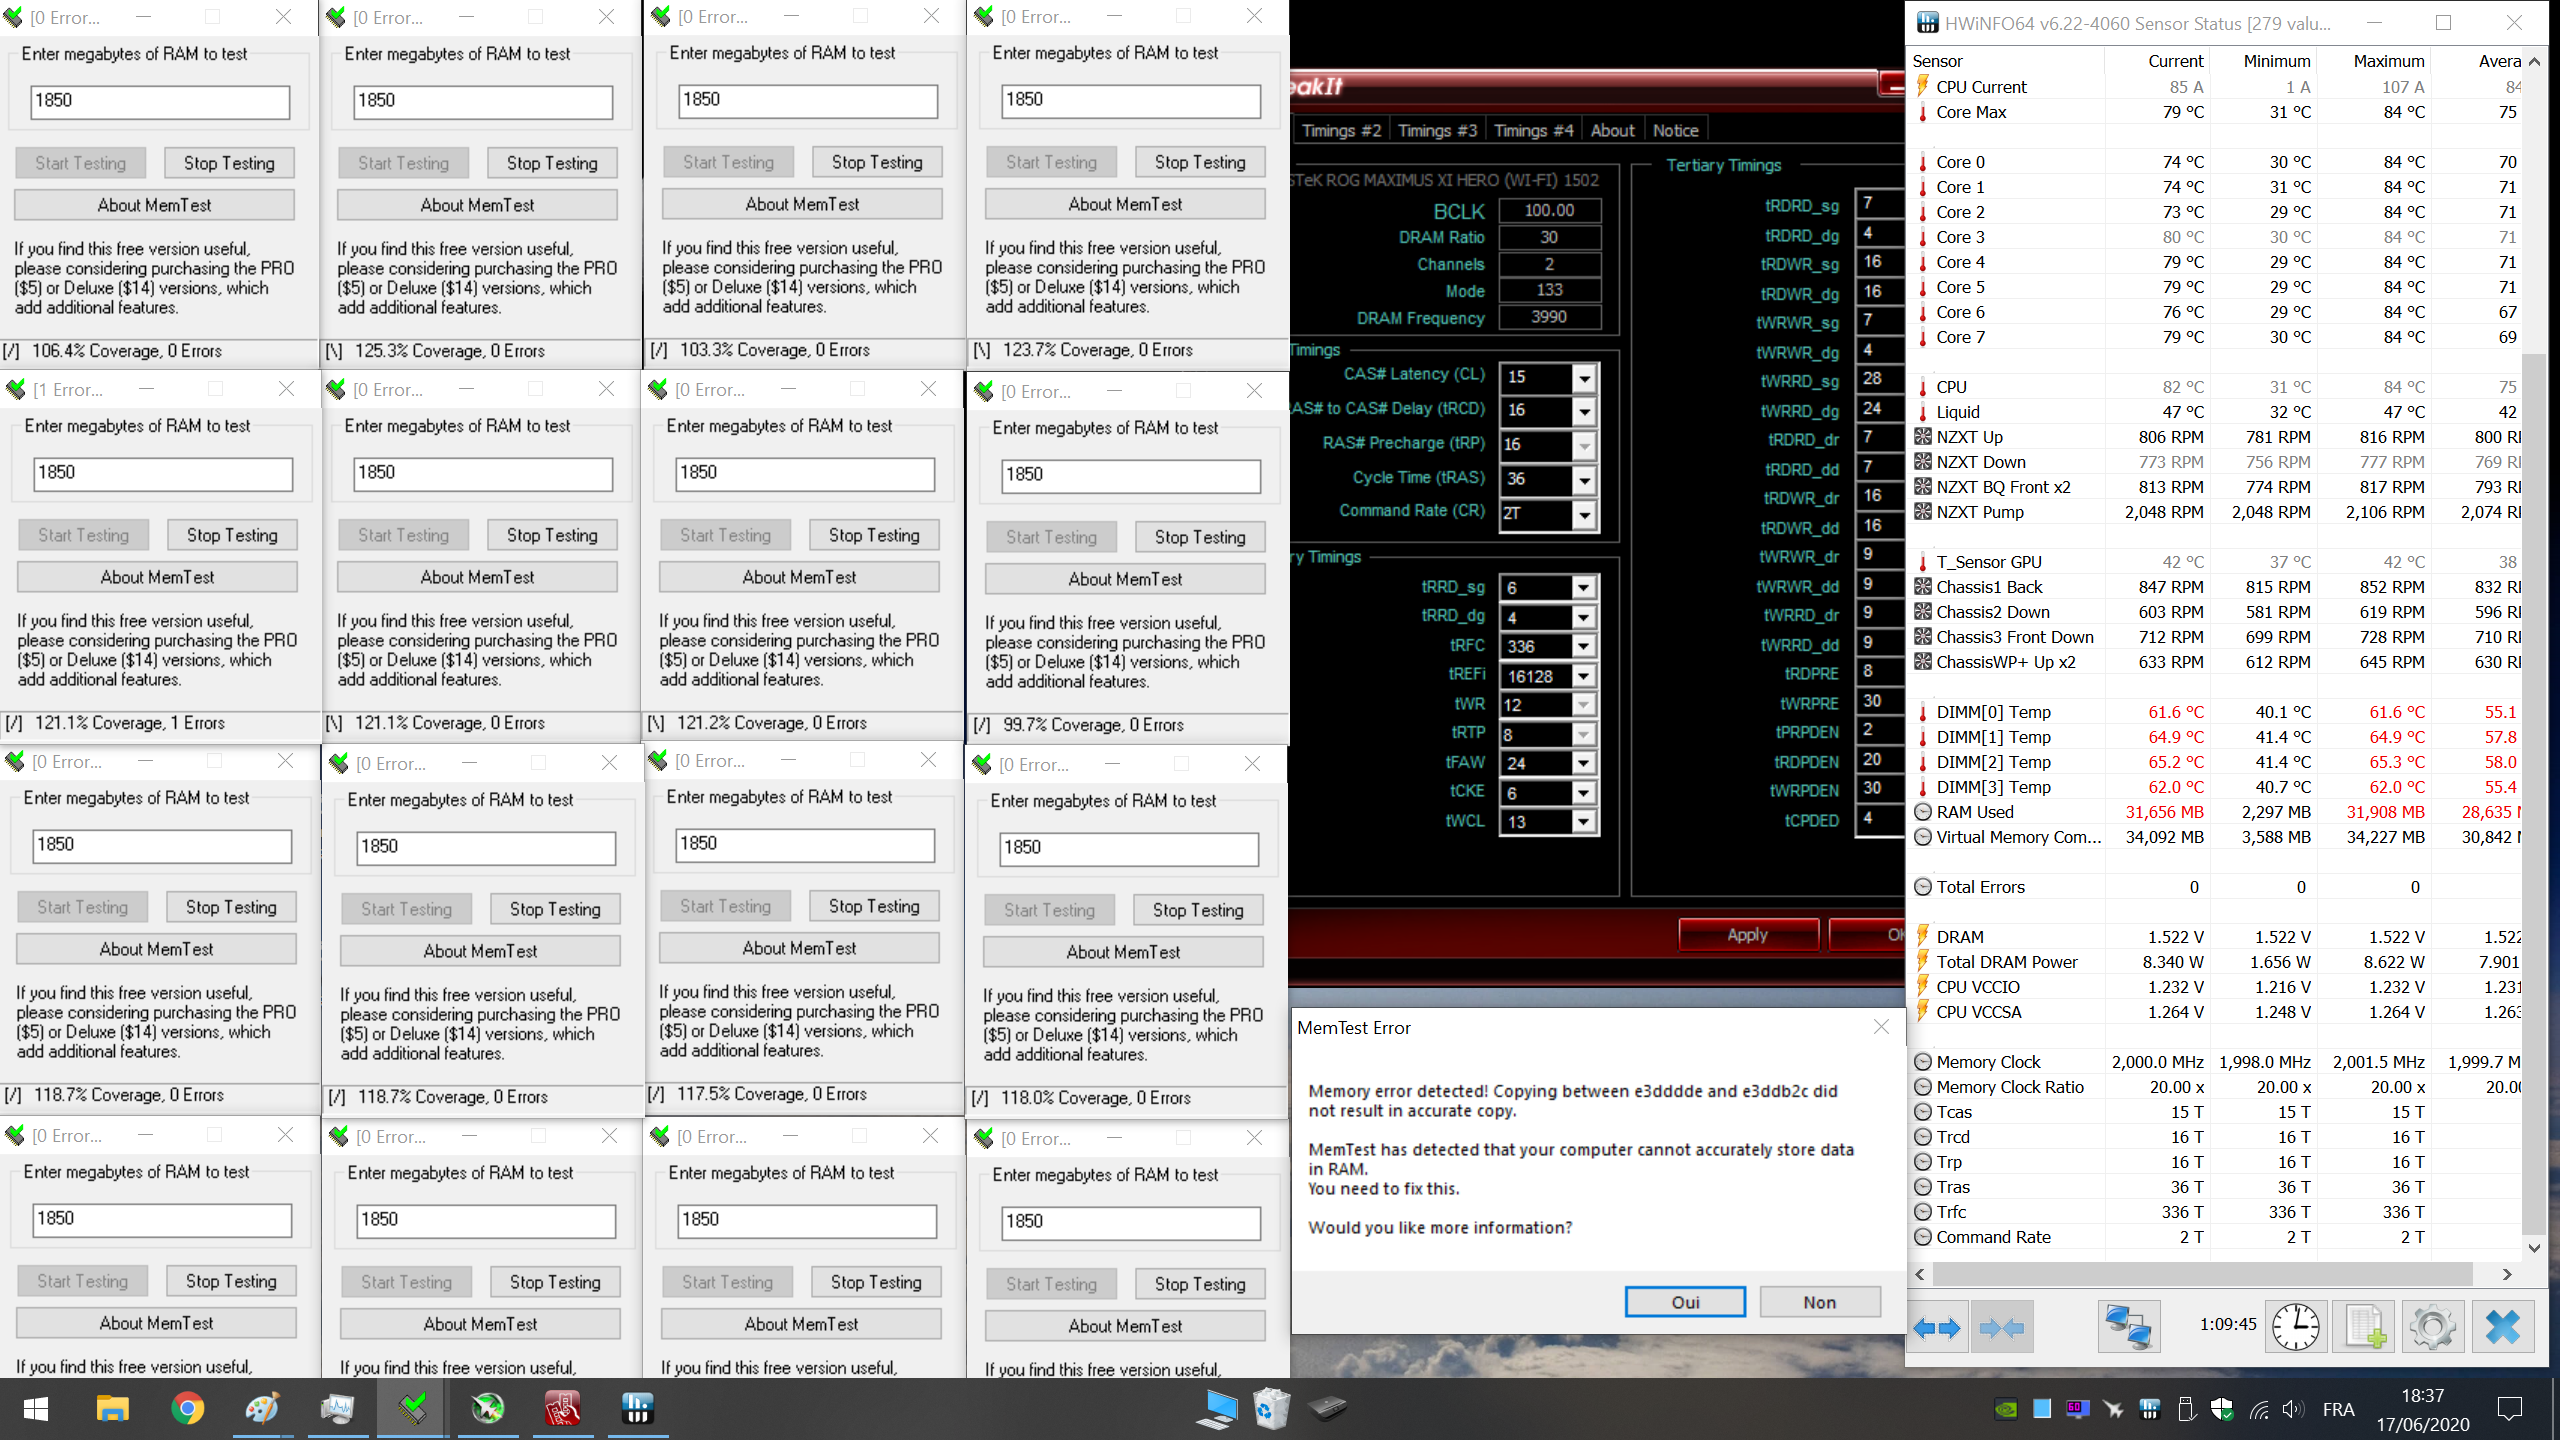Click Apply in MemTweakIt

[1748, 935]
